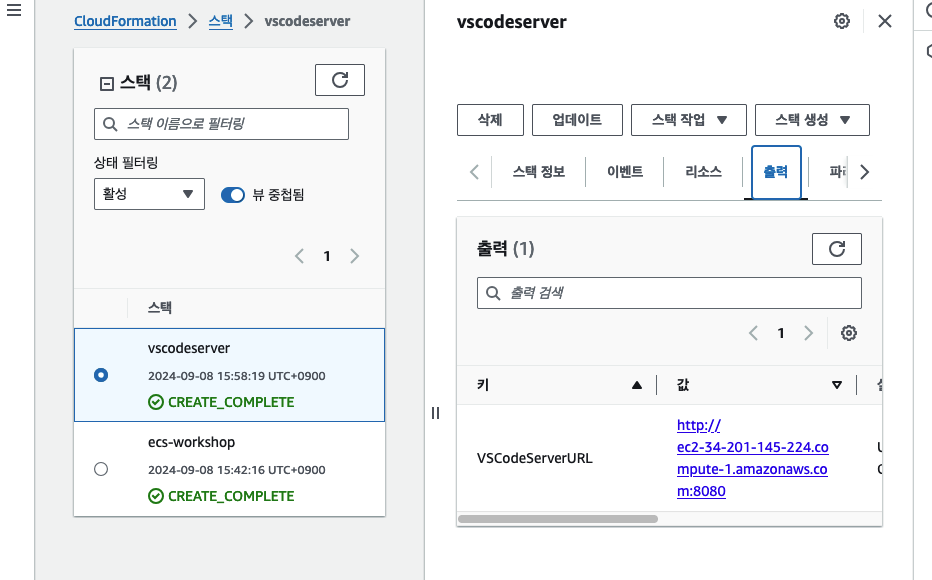
Task: Focus the stack name filter field
Action: tap(221, 124)
